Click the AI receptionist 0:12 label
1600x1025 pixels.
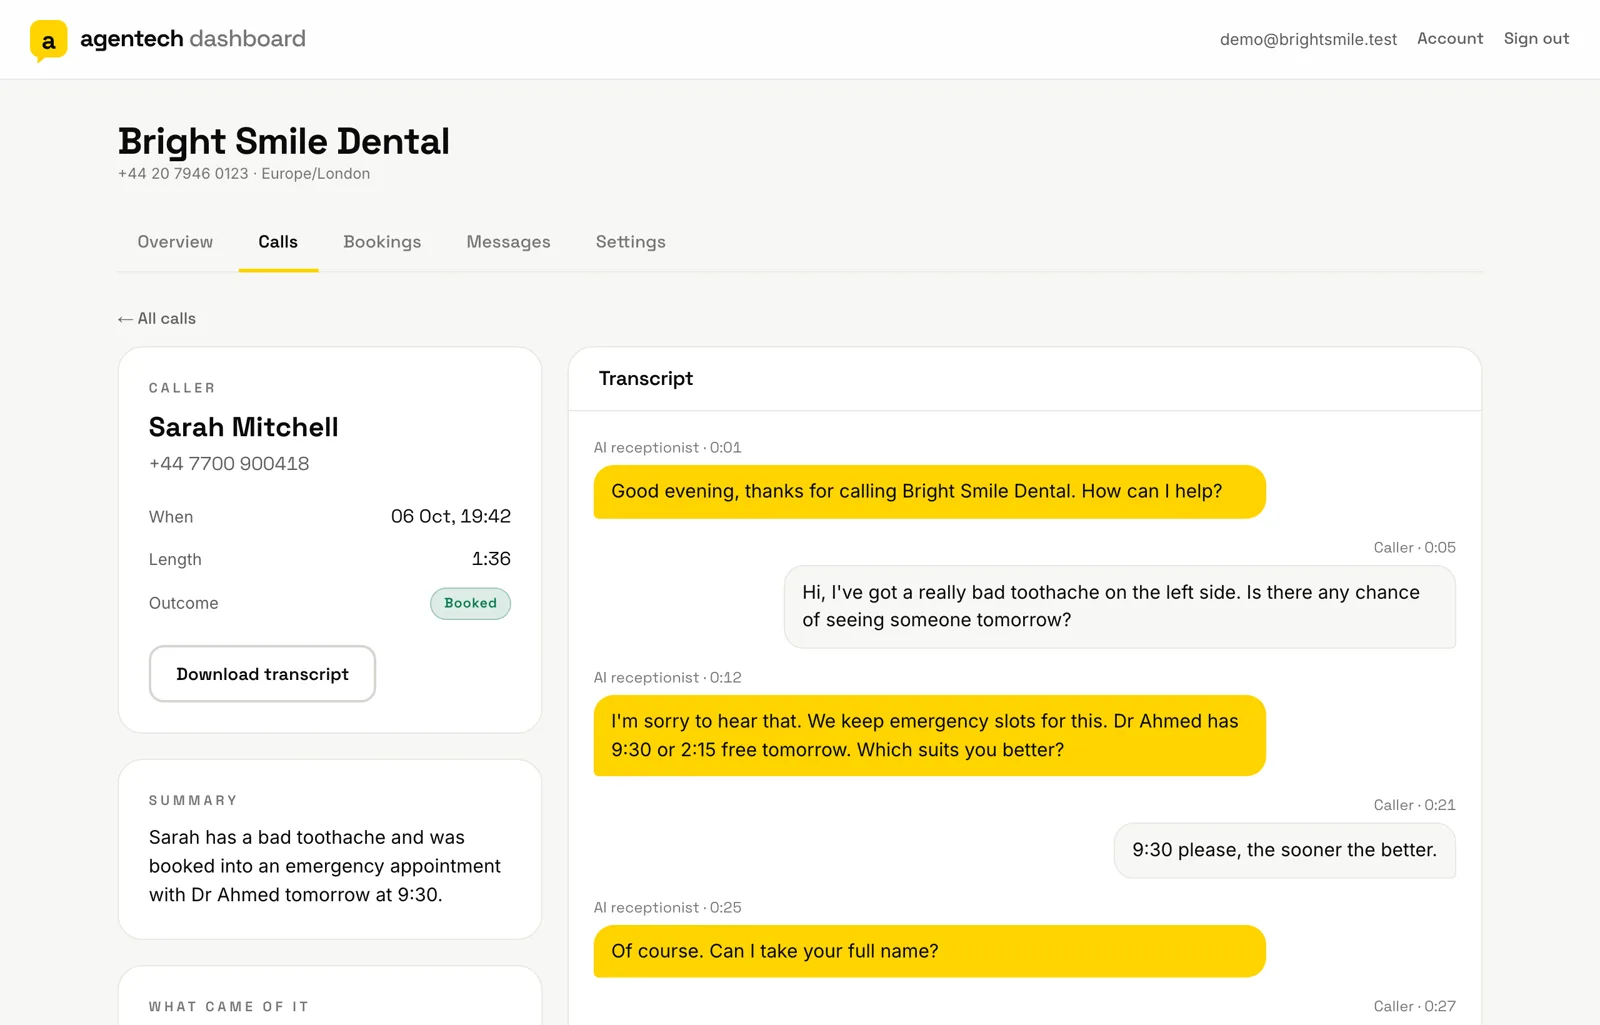[x=668, y=678]
